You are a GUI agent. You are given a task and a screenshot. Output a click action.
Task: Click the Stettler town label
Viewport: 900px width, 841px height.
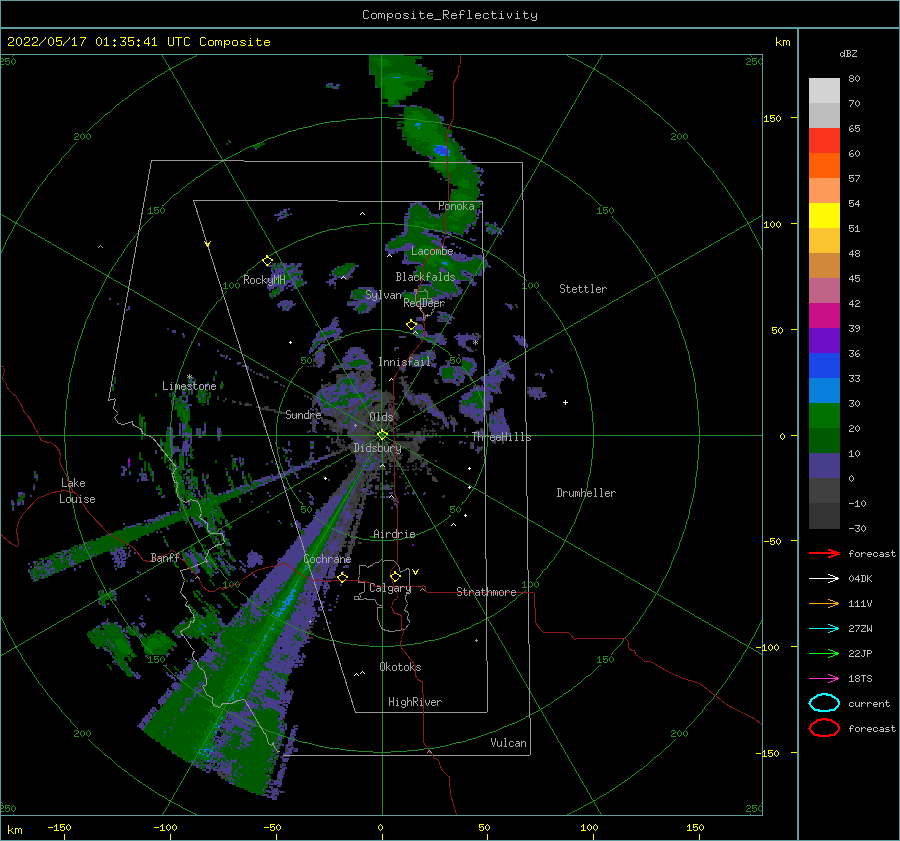pyautogui.click(x=583, y=289)
